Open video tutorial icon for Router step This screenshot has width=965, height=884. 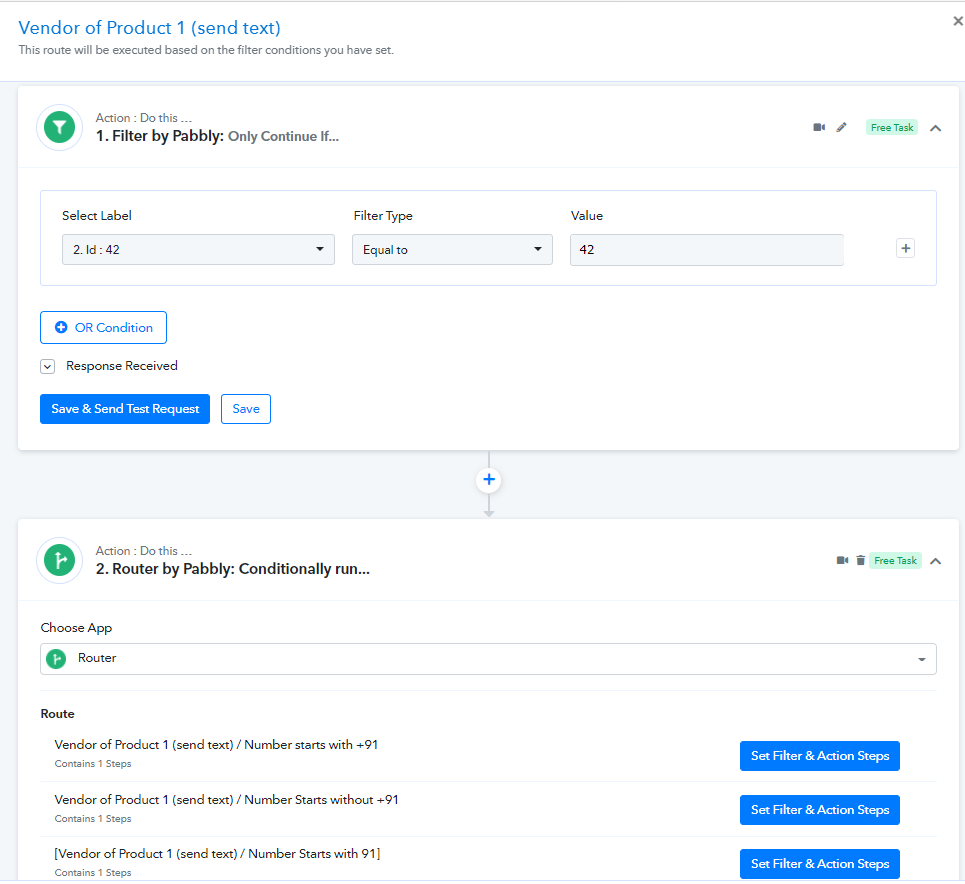(842, 560)
